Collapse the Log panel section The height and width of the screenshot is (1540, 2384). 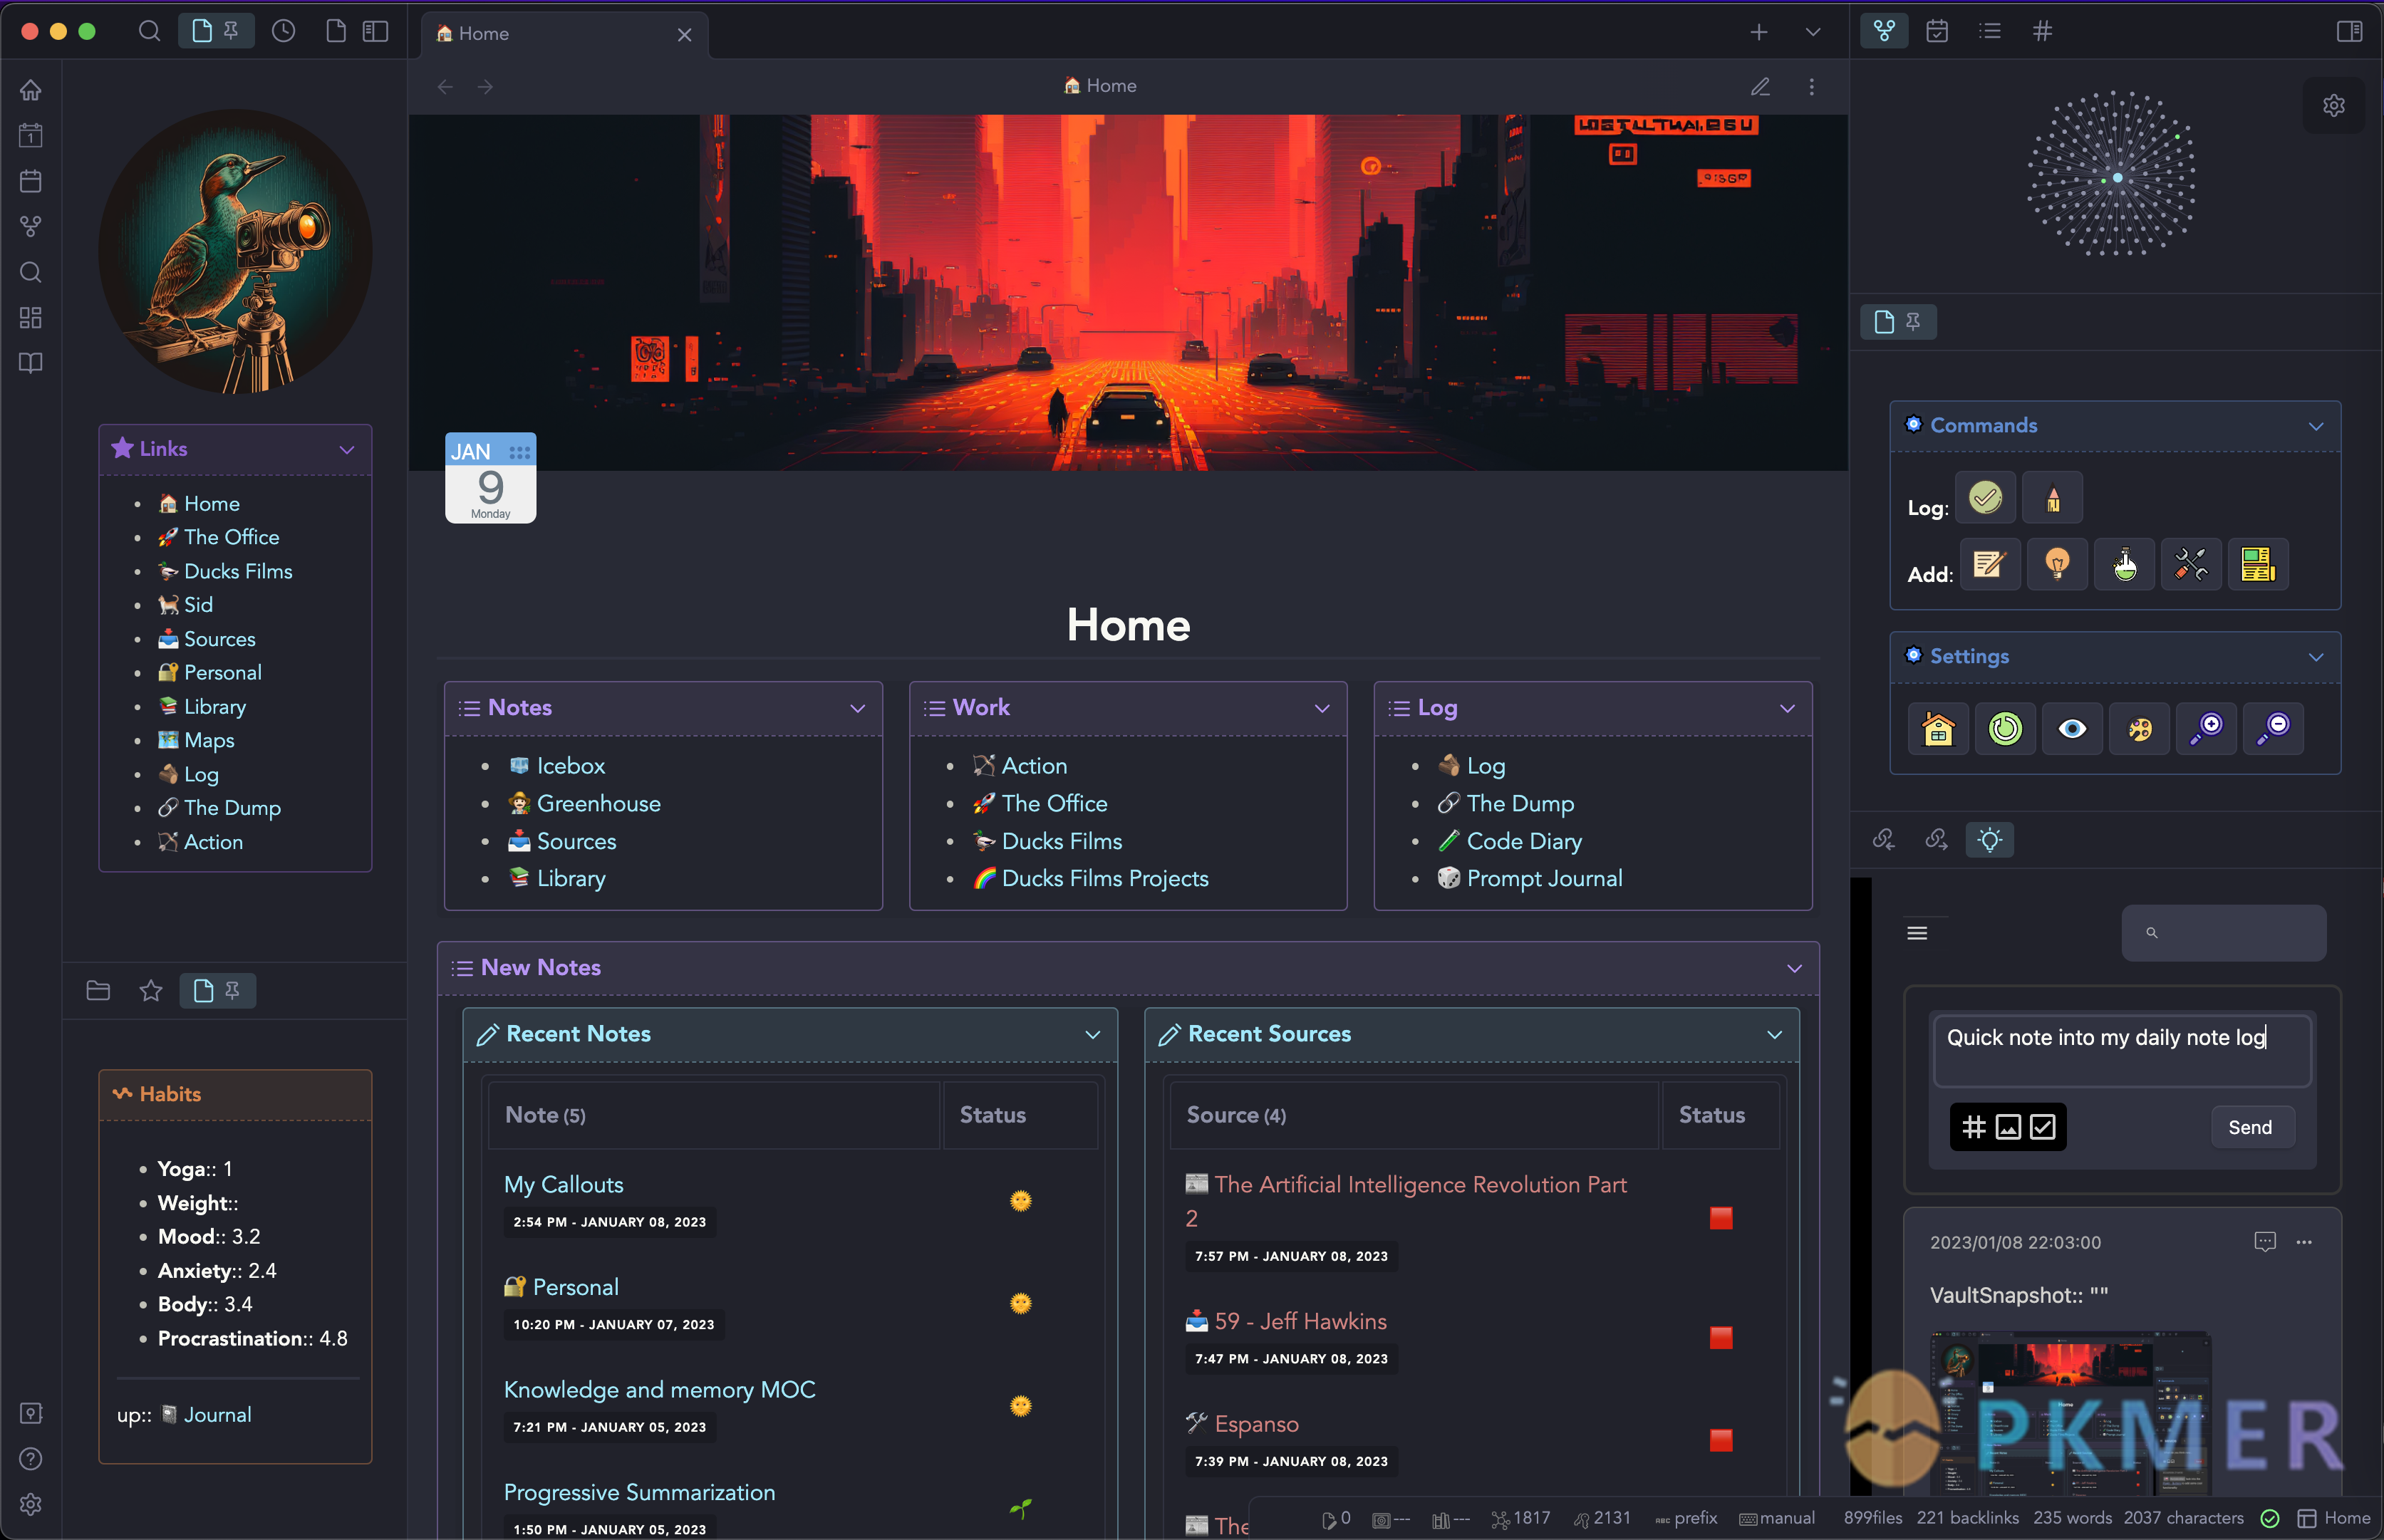click(1788, 708)
